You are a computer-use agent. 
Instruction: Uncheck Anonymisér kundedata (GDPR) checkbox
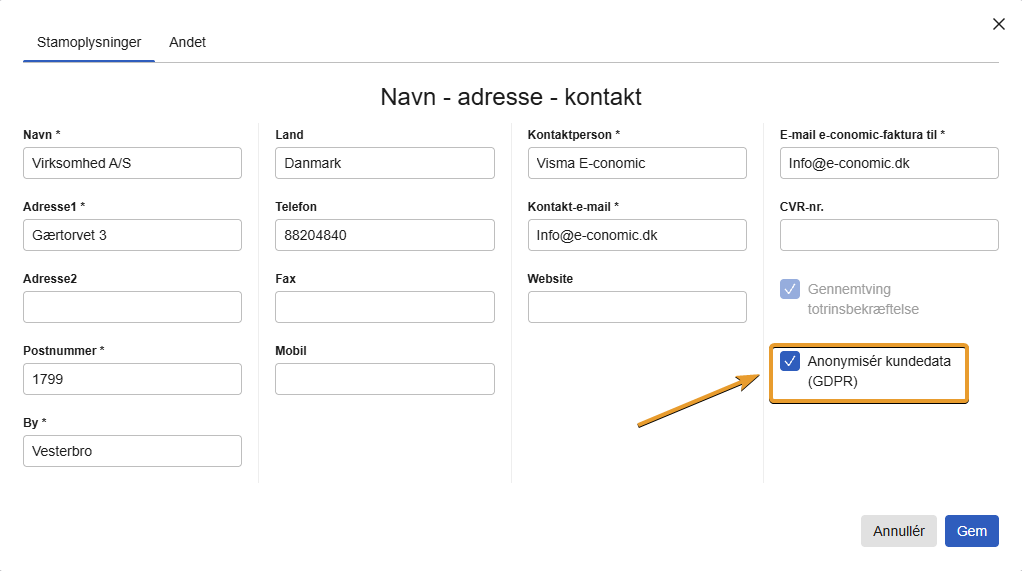coord(790,361)
